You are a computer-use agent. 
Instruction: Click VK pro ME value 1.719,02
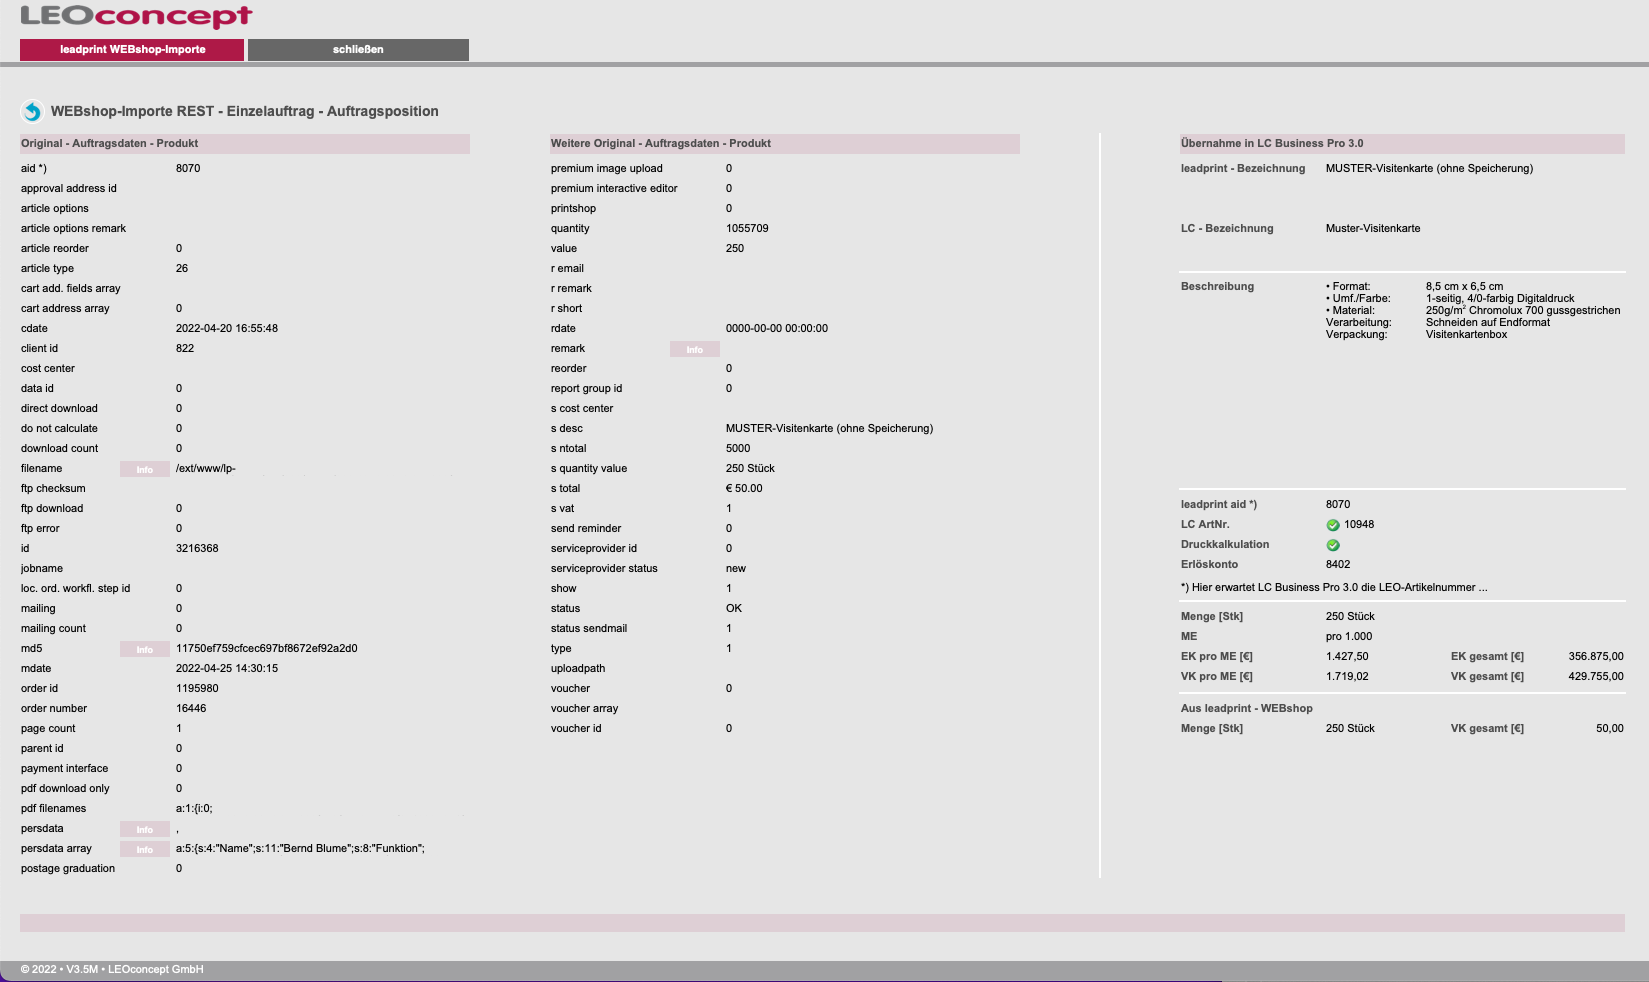[1347, 676]
